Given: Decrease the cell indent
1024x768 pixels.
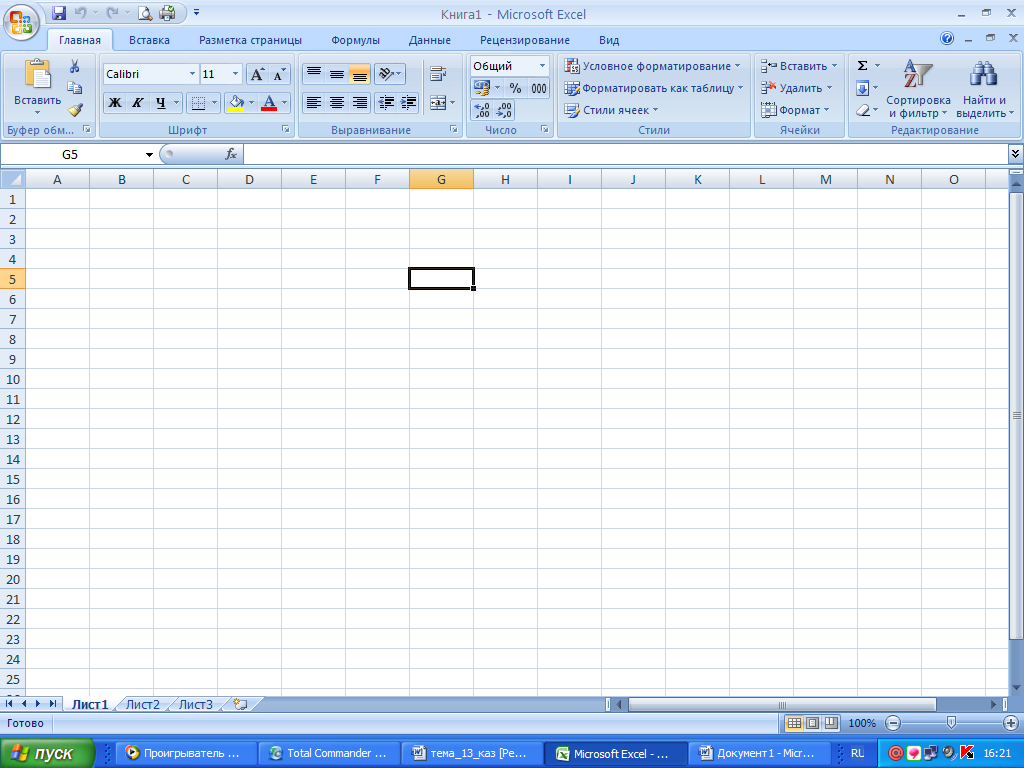Looking at the screenshot, I should 386,103.
